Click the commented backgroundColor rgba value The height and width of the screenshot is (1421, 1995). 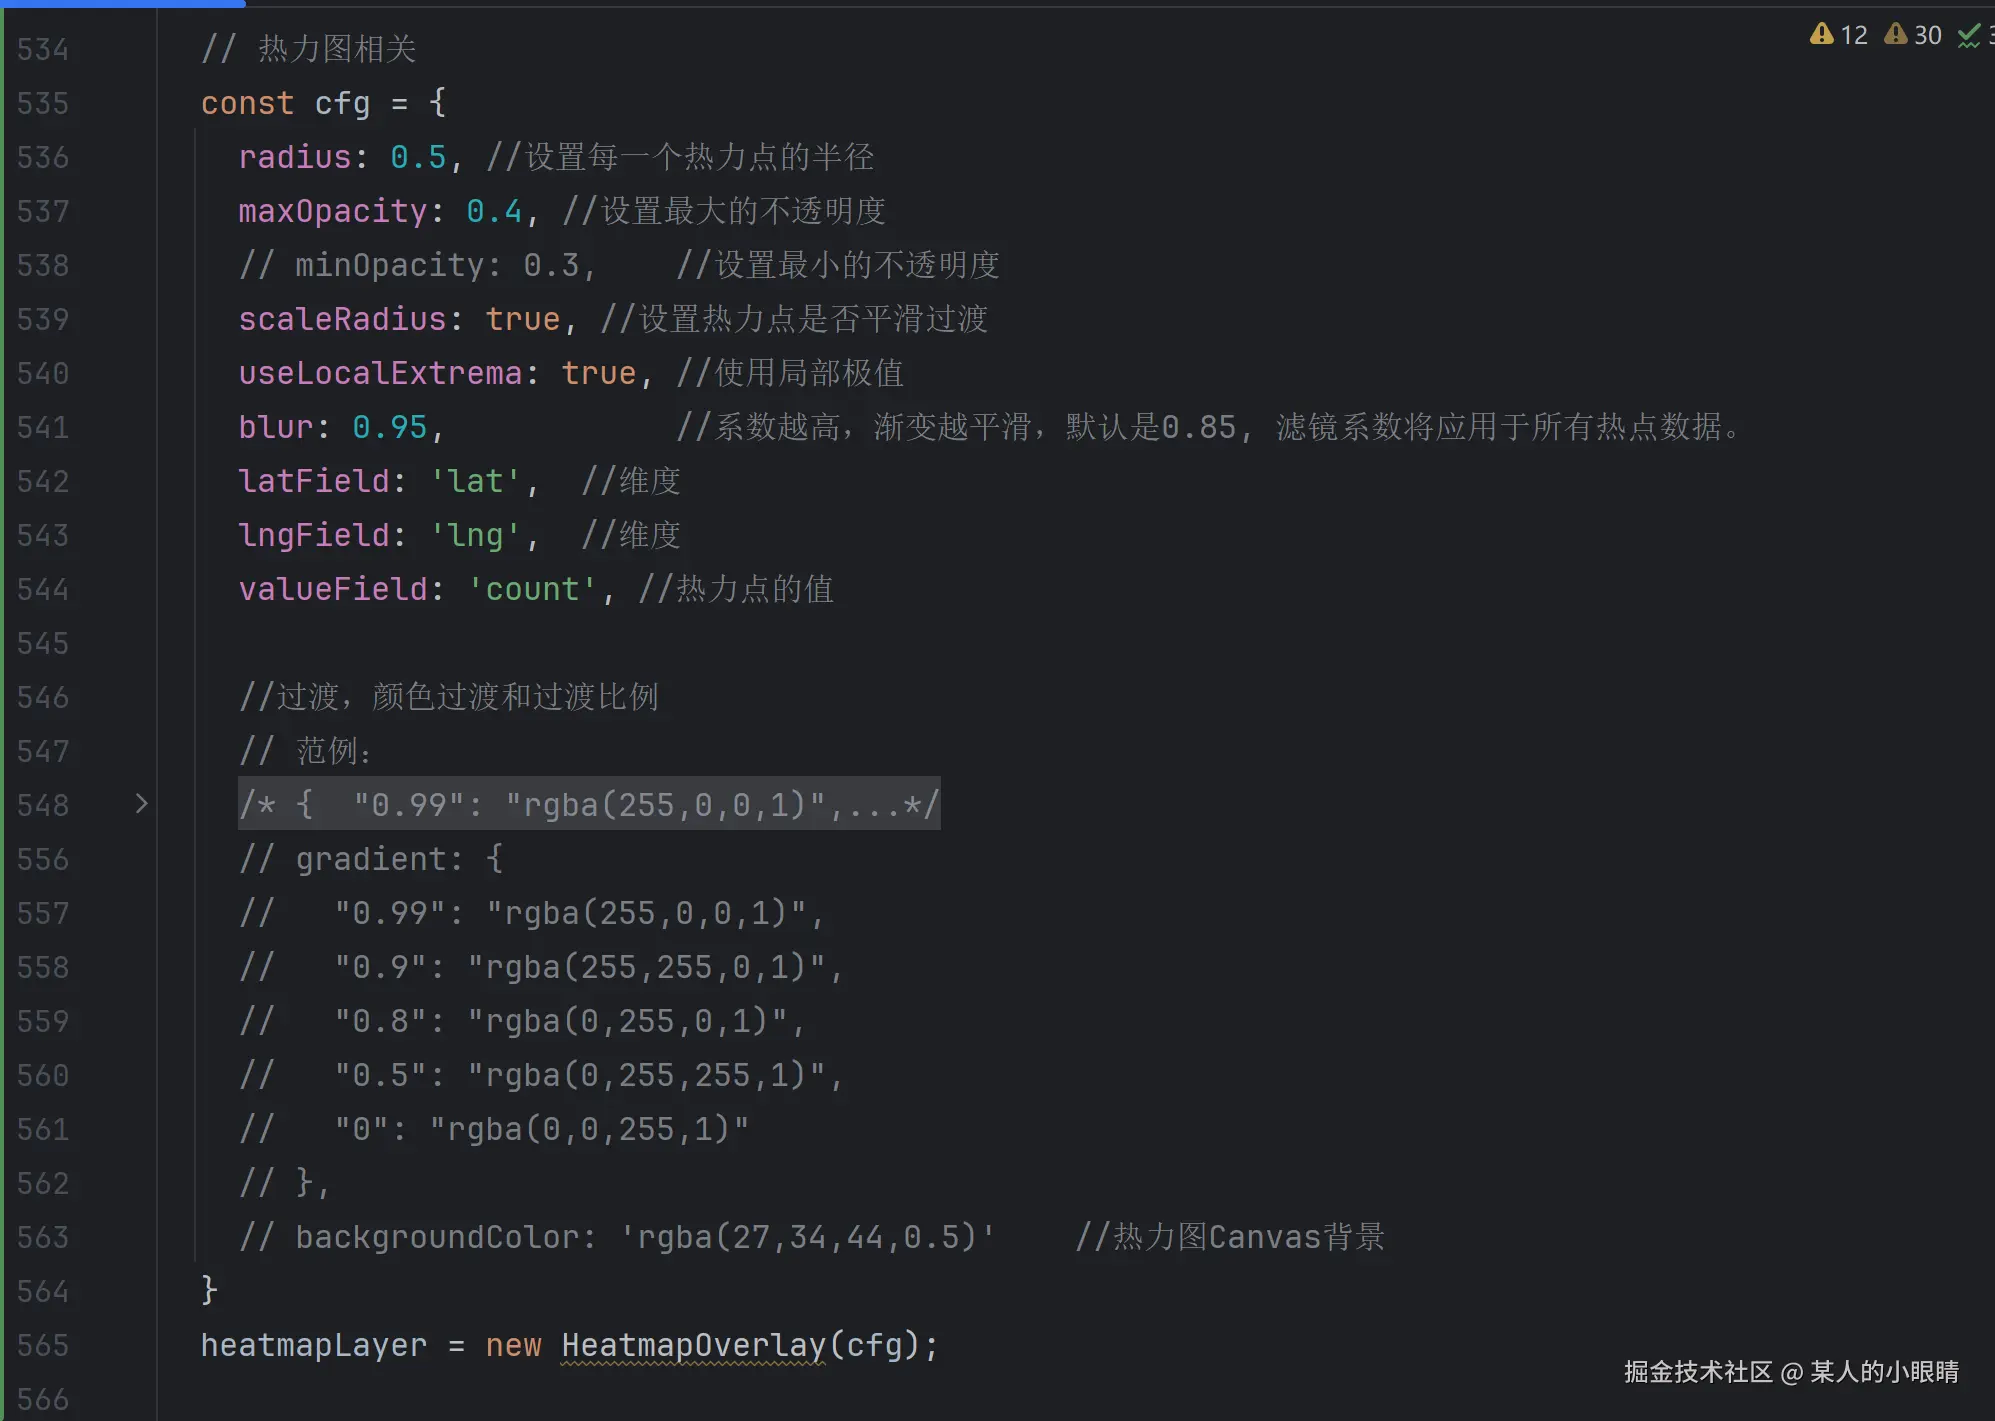[x=806, y=1237]
